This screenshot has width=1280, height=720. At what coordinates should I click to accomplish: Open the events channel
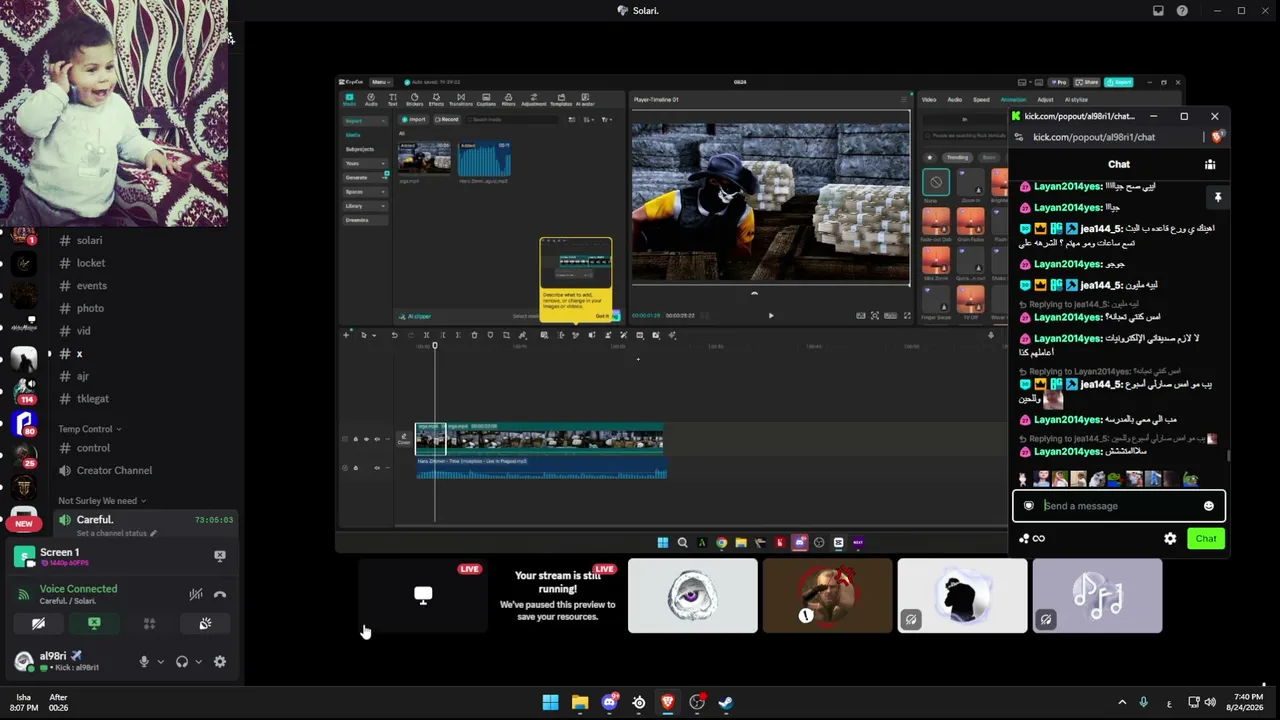pos(92,286)
